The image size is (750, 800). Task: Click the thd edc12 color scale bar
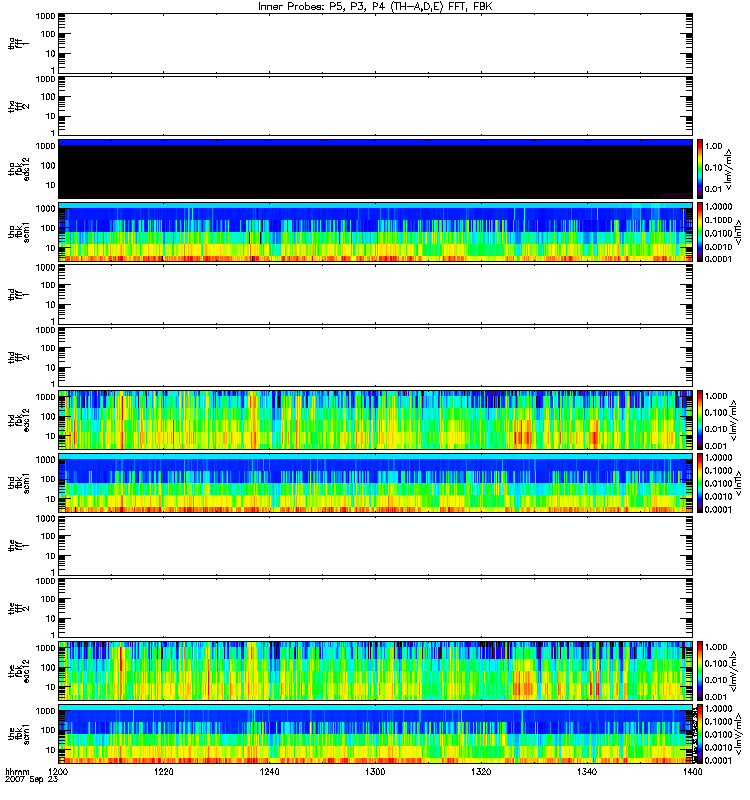(700, 420)
